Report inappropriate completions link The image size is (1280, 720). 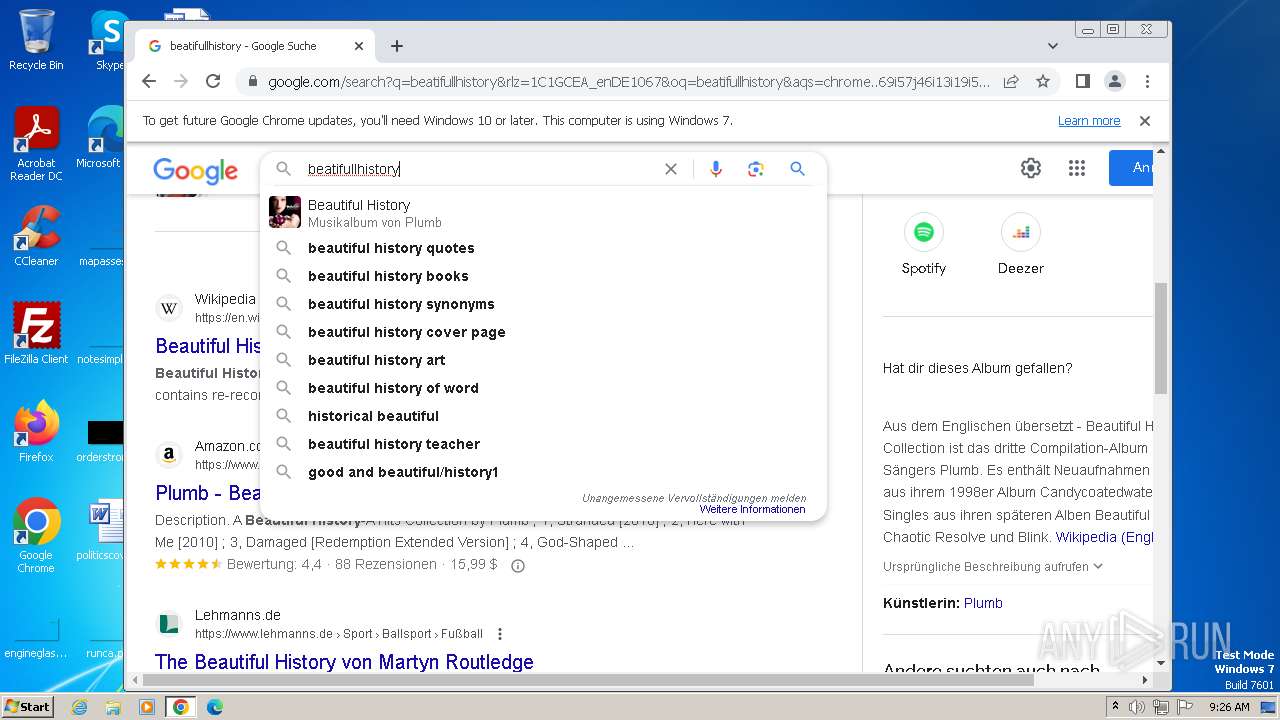coord(694,498)
